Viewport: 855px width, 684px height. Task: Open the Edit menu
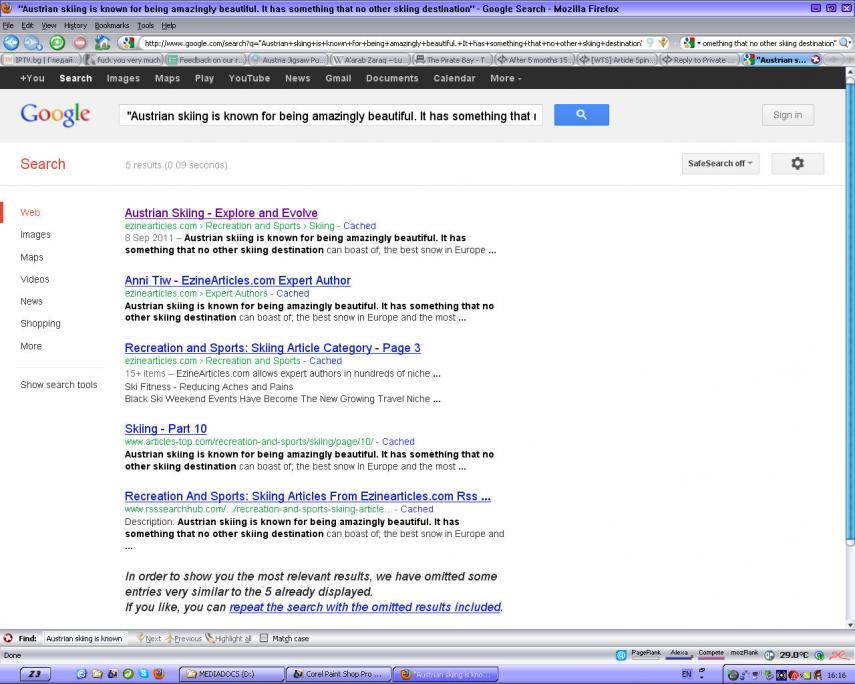(27, 25)
